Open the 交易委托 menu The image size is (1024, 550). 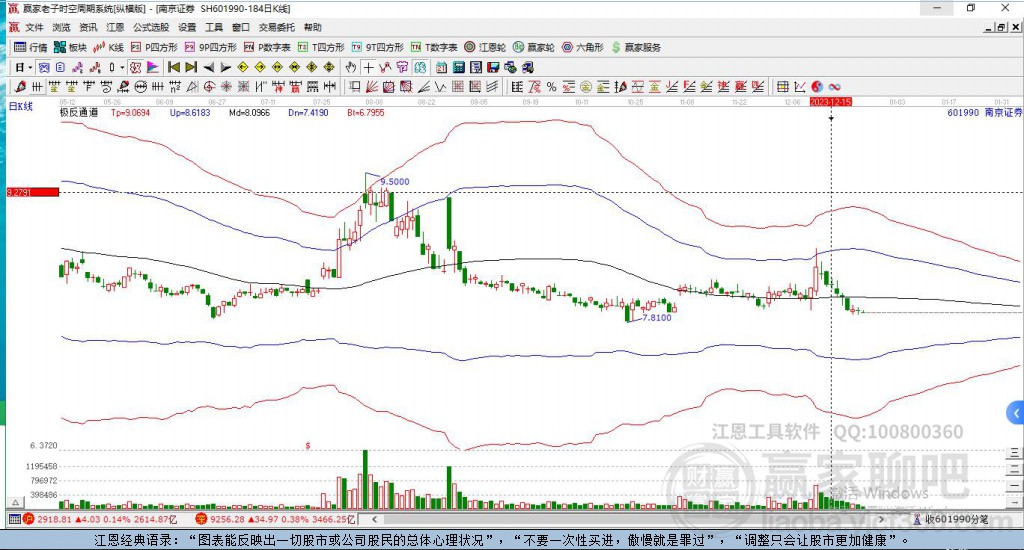276,27
